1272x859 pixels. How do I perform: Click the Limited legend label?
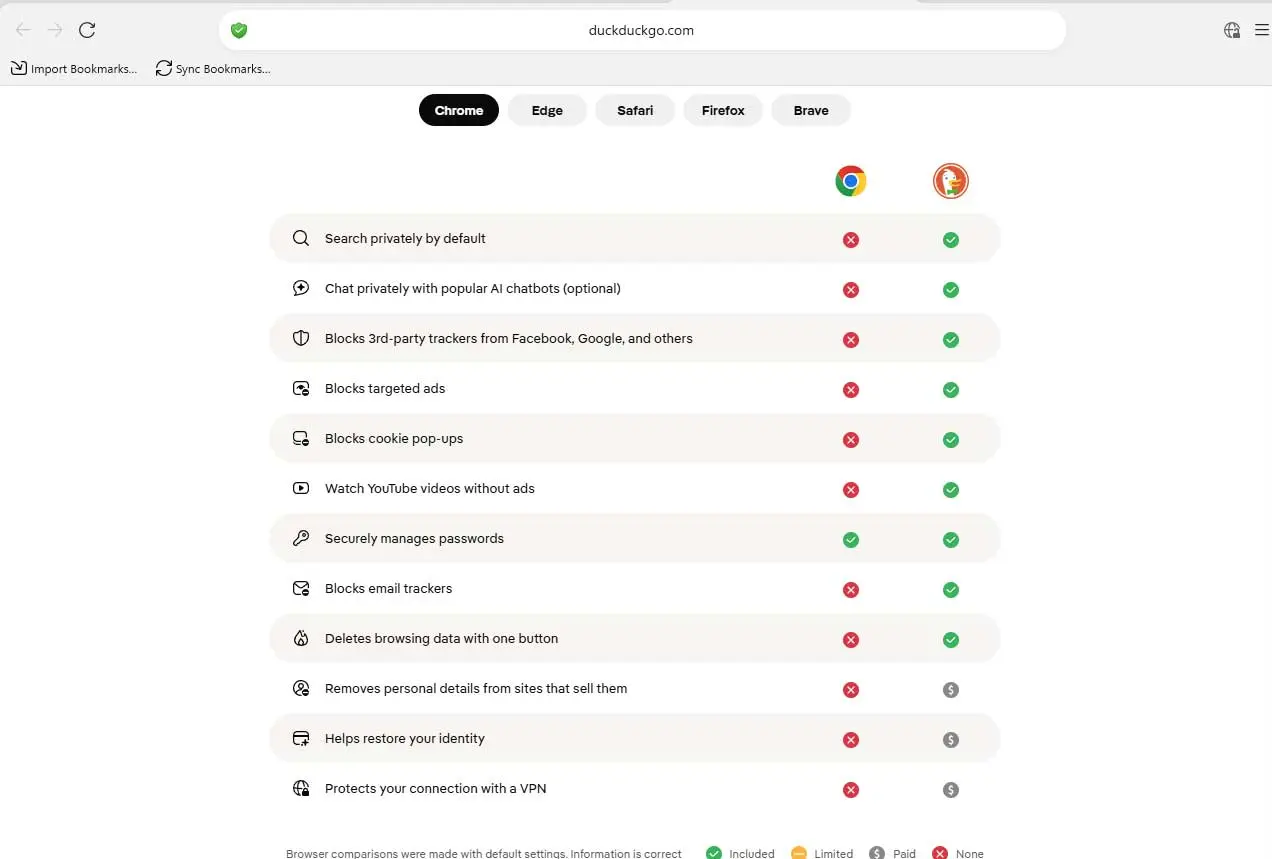point(833,854)
